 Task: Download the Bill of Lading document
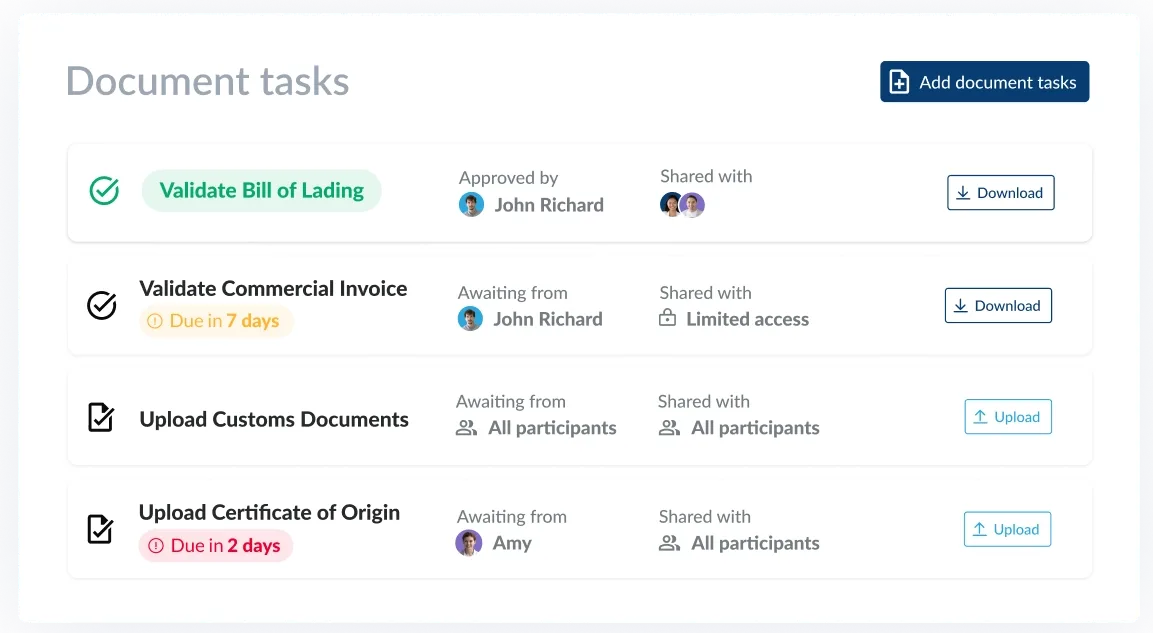pyautogui.click(x=1001, y=193)
